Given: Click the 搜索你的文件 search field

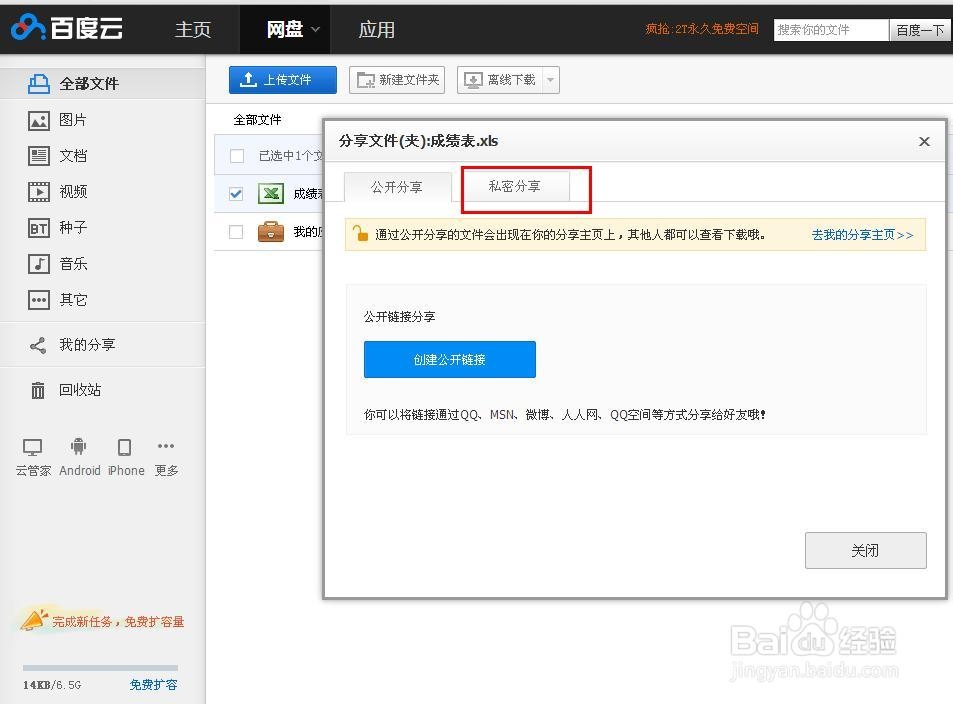Looking at the screenshot, I should click(830, 30).
